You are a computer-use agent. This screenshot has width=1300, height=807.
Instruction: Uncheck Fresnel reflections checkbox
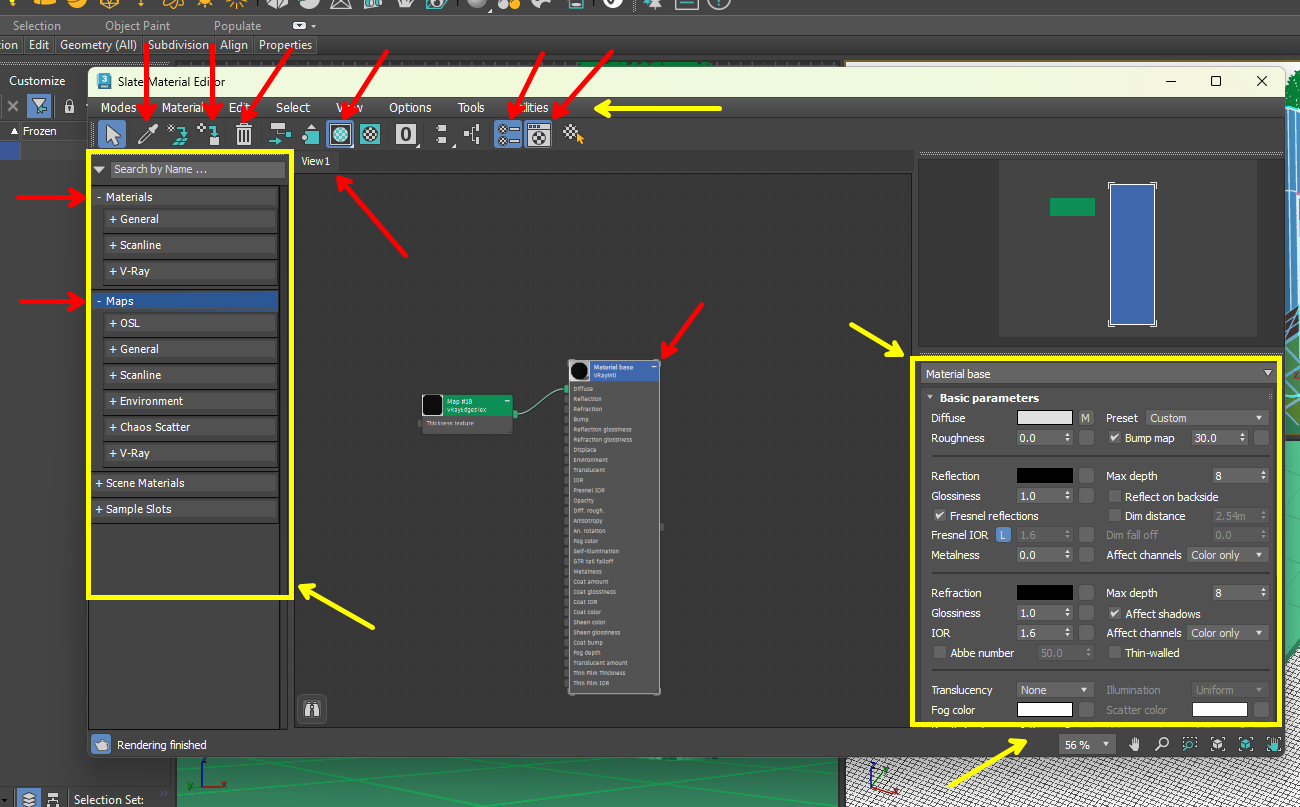(x=939, y=516)
